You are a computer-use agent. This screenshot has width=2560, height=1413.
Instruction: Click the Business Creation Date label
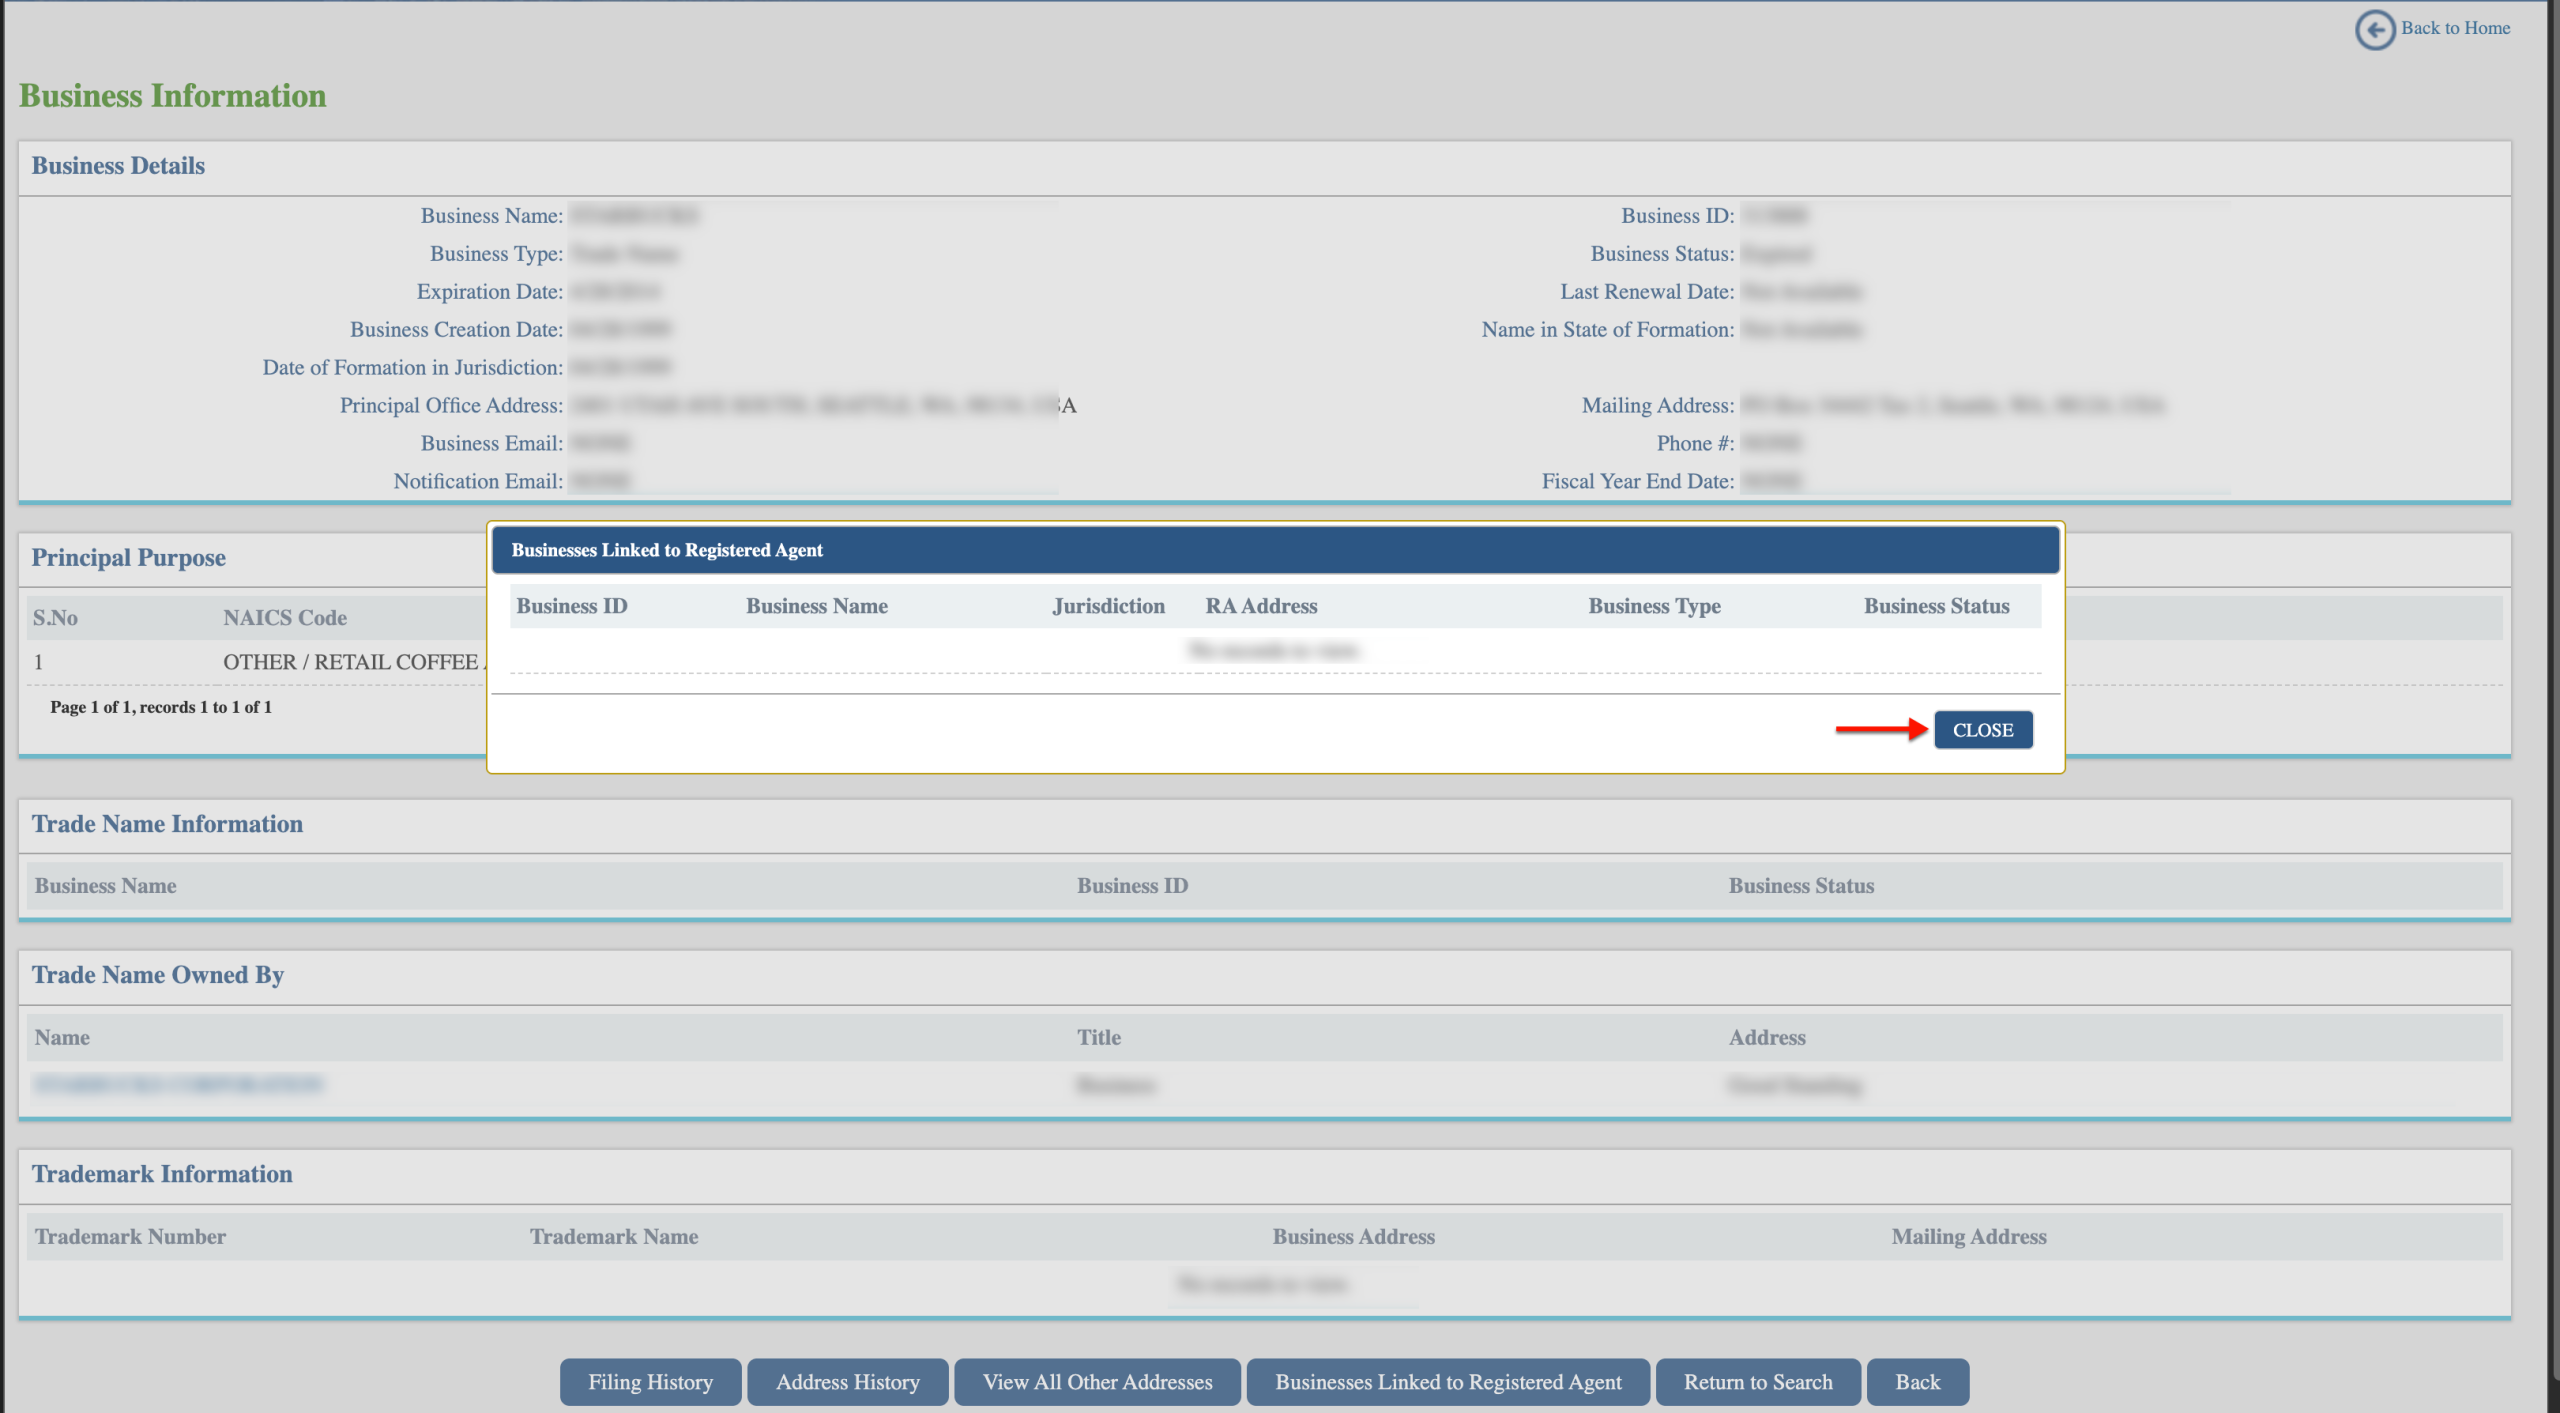(x=457, y=330)
